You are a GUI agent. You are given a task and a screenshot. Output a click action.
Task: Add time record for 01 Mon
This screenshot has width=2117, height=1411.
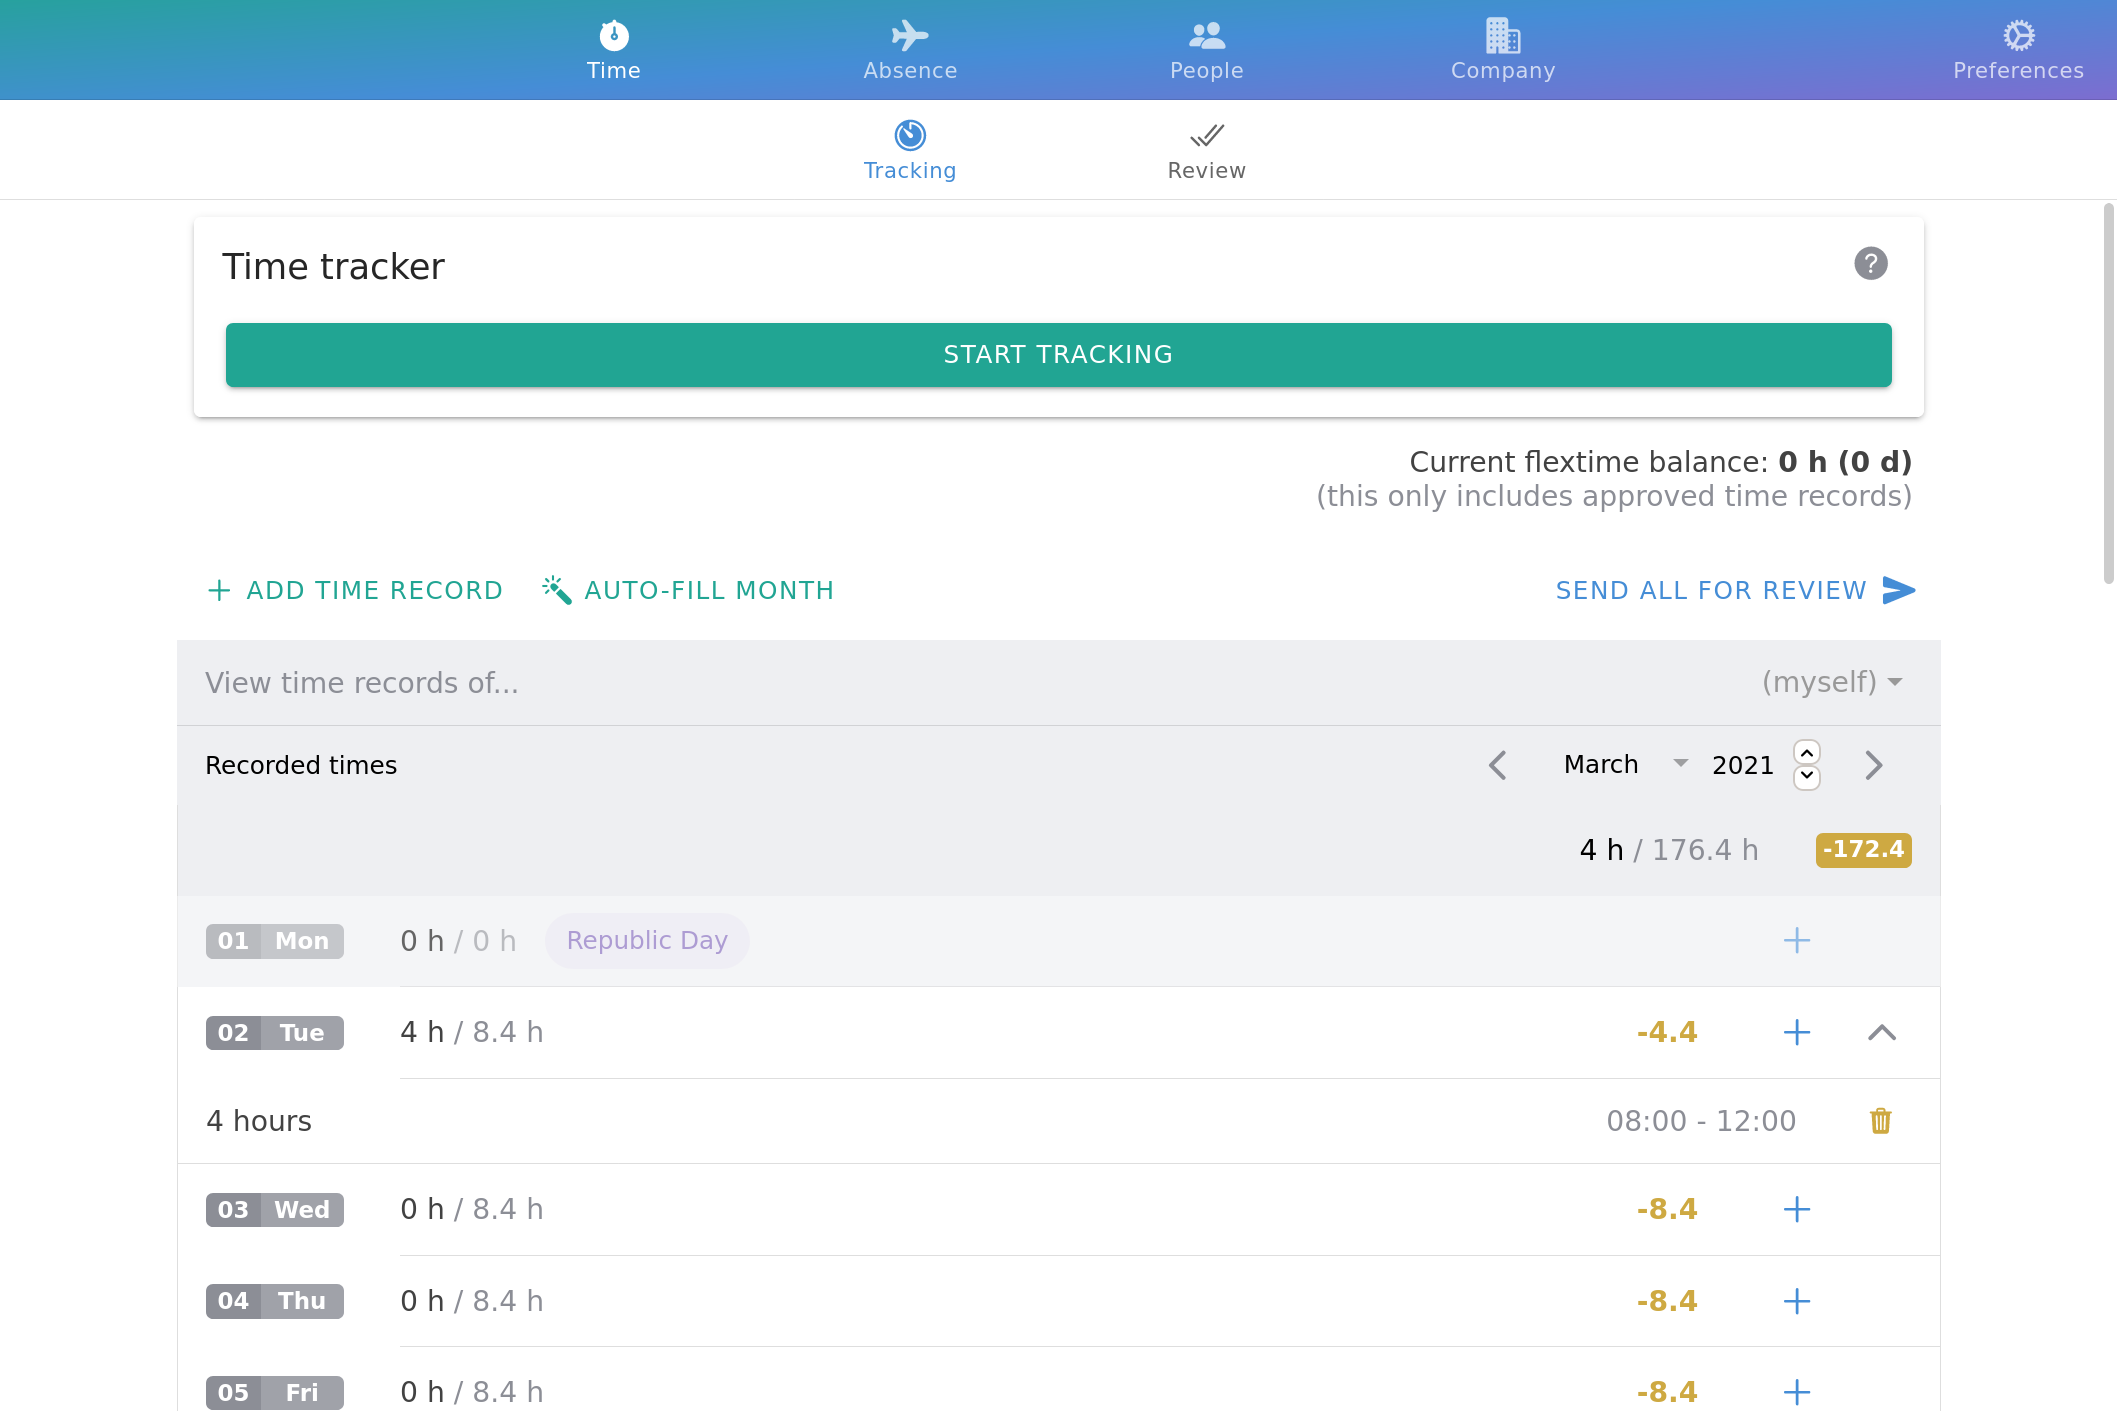1797,940
